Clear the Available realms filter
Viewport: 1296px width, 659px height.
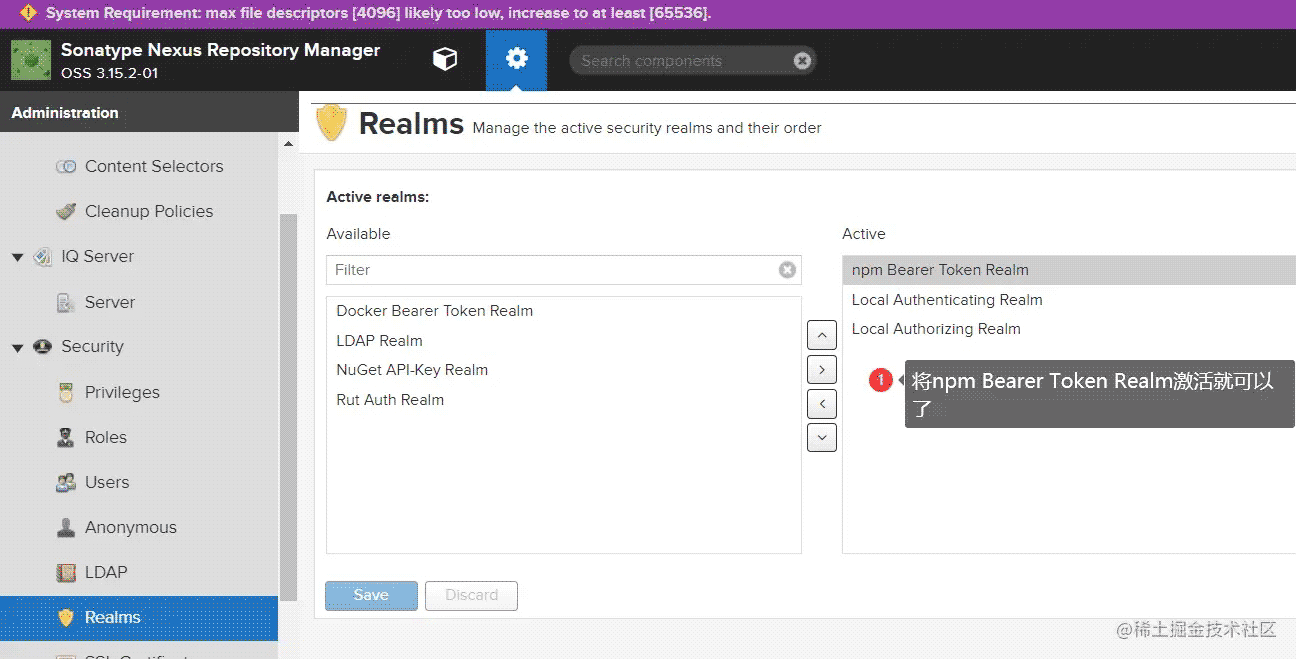click(x=787, y=270)
